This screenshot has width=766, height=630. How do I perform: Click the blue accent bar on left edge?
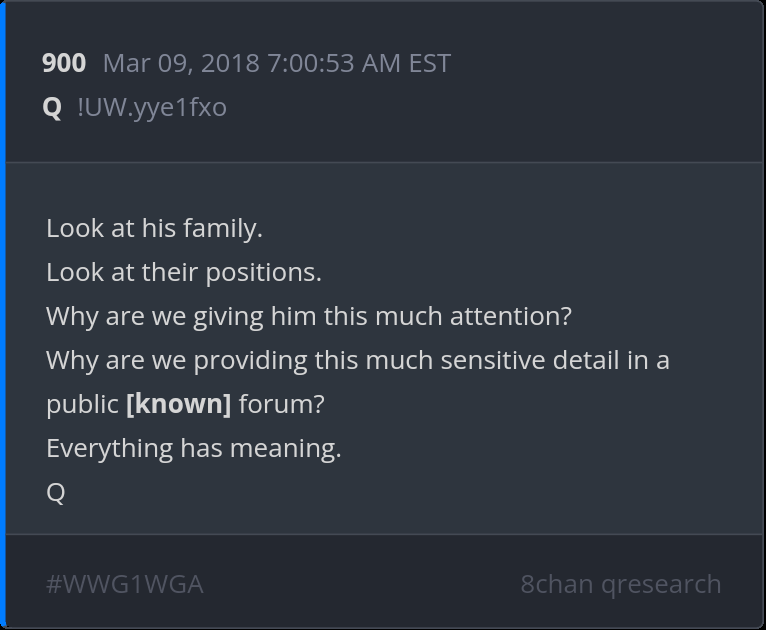(x=3, y=315)
